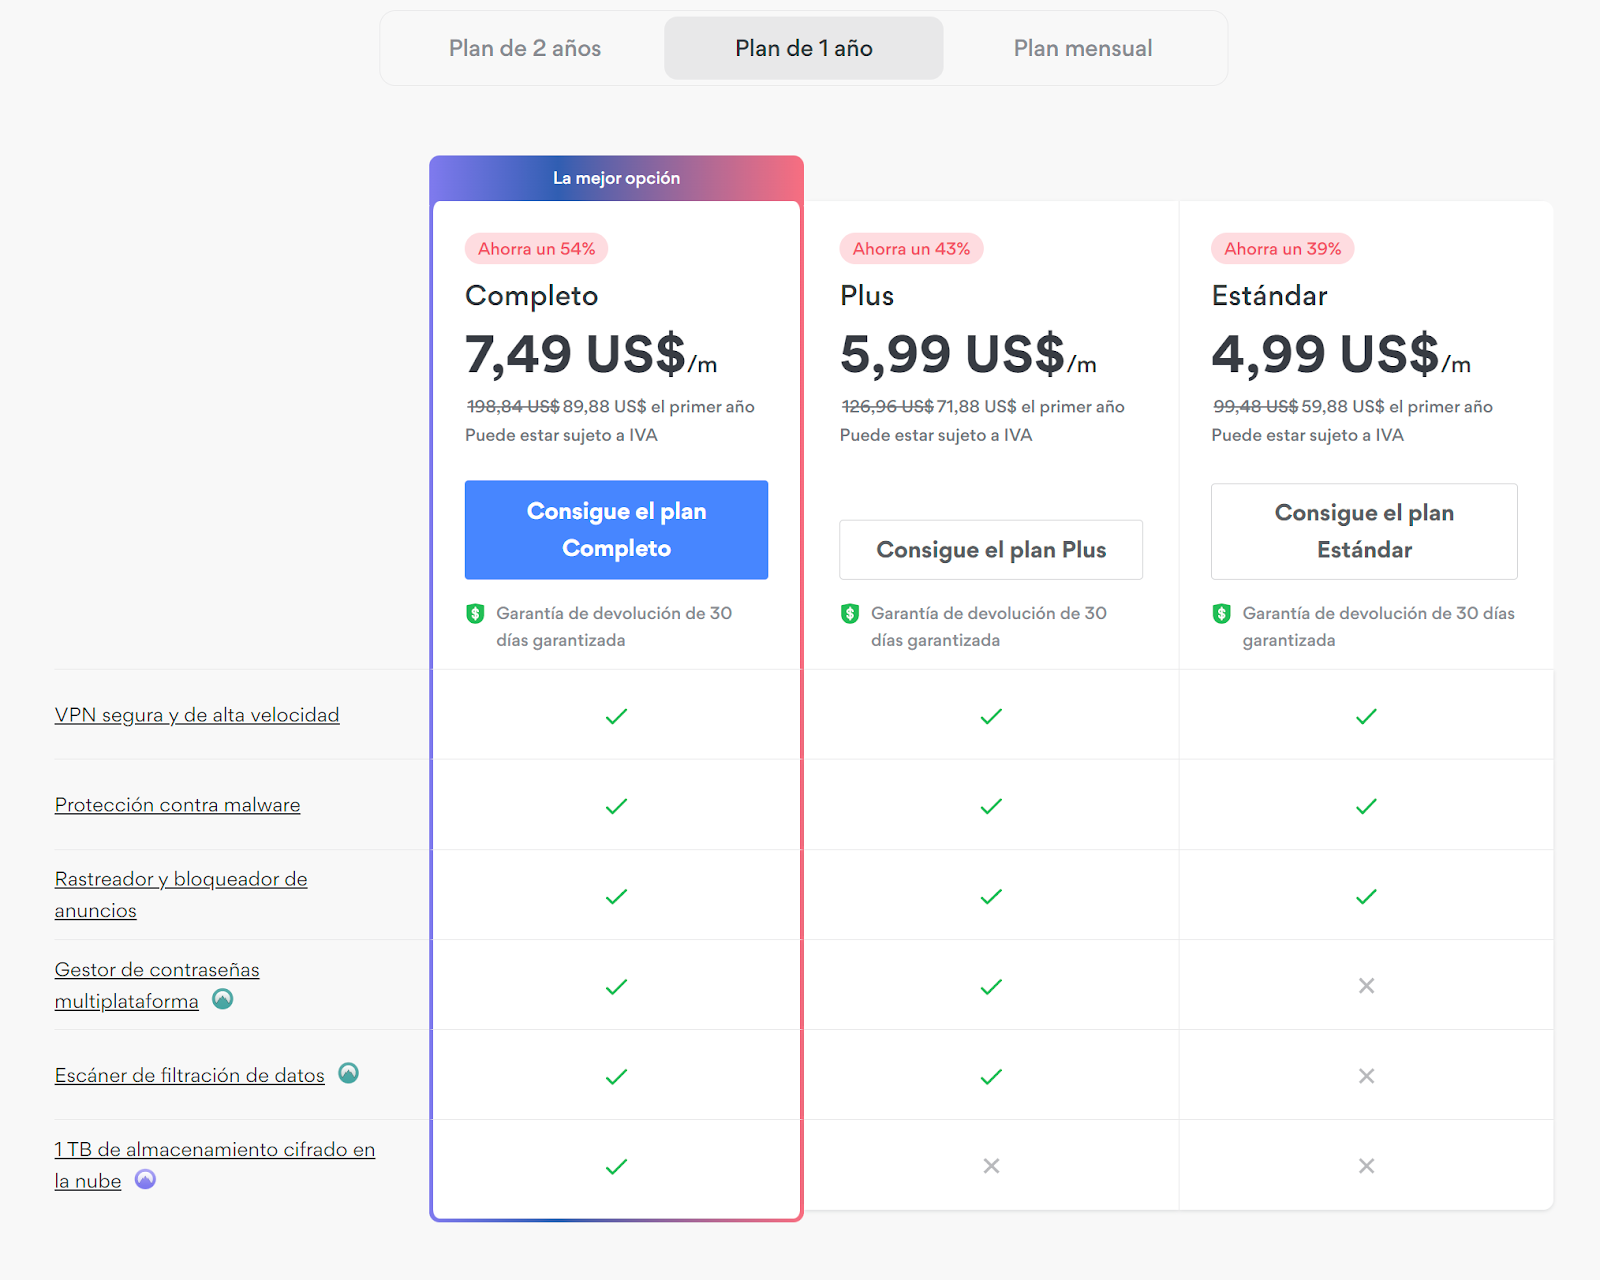This screenshot has height=1280, width=1600.
Task: Click Completo checkmark for Rastreador y bloqueador row
Action: click(616, 896)
